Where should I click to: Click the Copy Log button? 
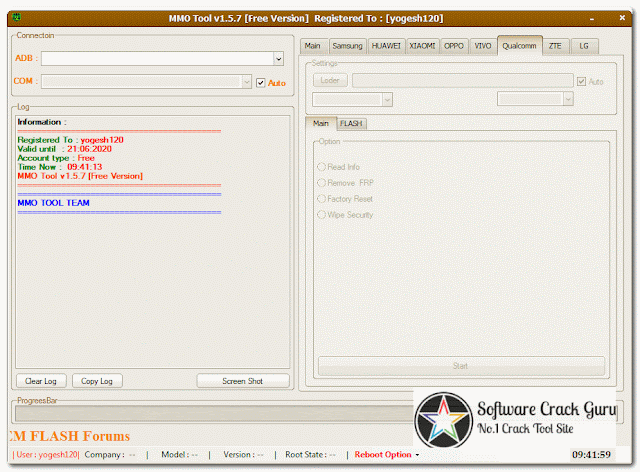[97, 381]
